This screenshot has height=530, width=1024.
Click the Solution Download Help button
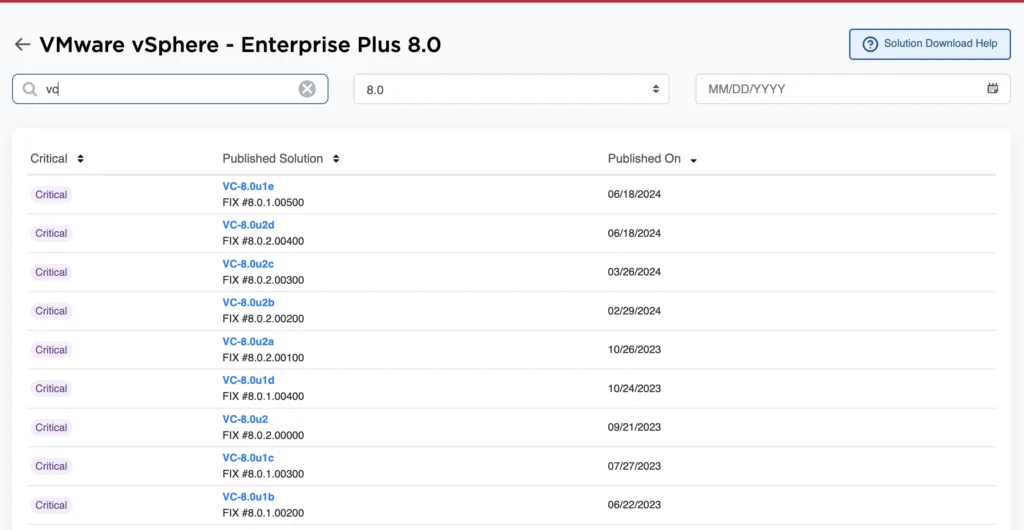click(930, 44)
